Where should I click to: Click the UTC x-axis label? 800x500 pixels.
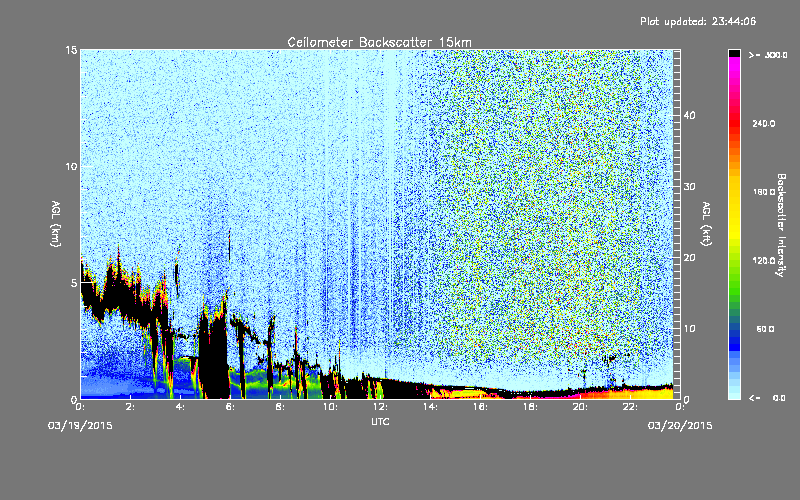380,421
